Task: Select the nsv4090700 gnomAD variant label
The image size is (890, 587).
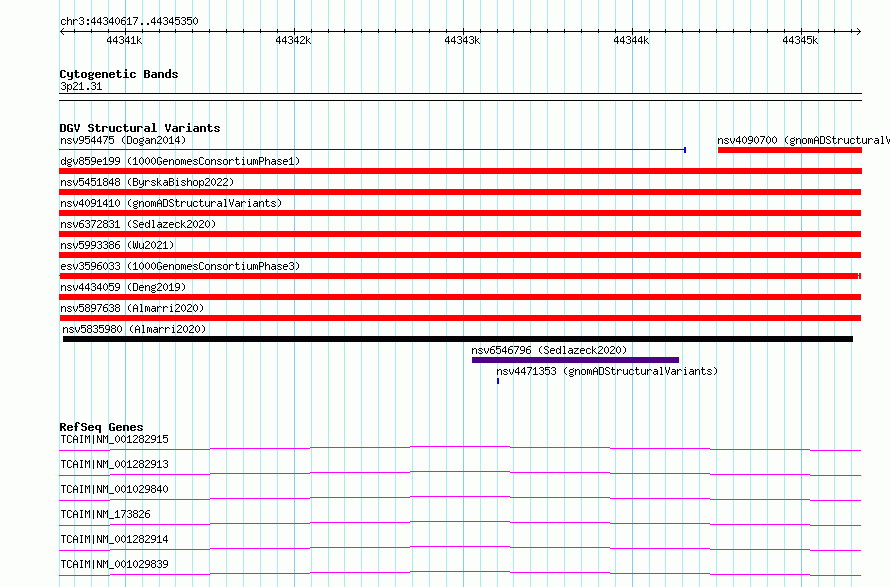Action: pyautogui.click(x=803, y=140)
